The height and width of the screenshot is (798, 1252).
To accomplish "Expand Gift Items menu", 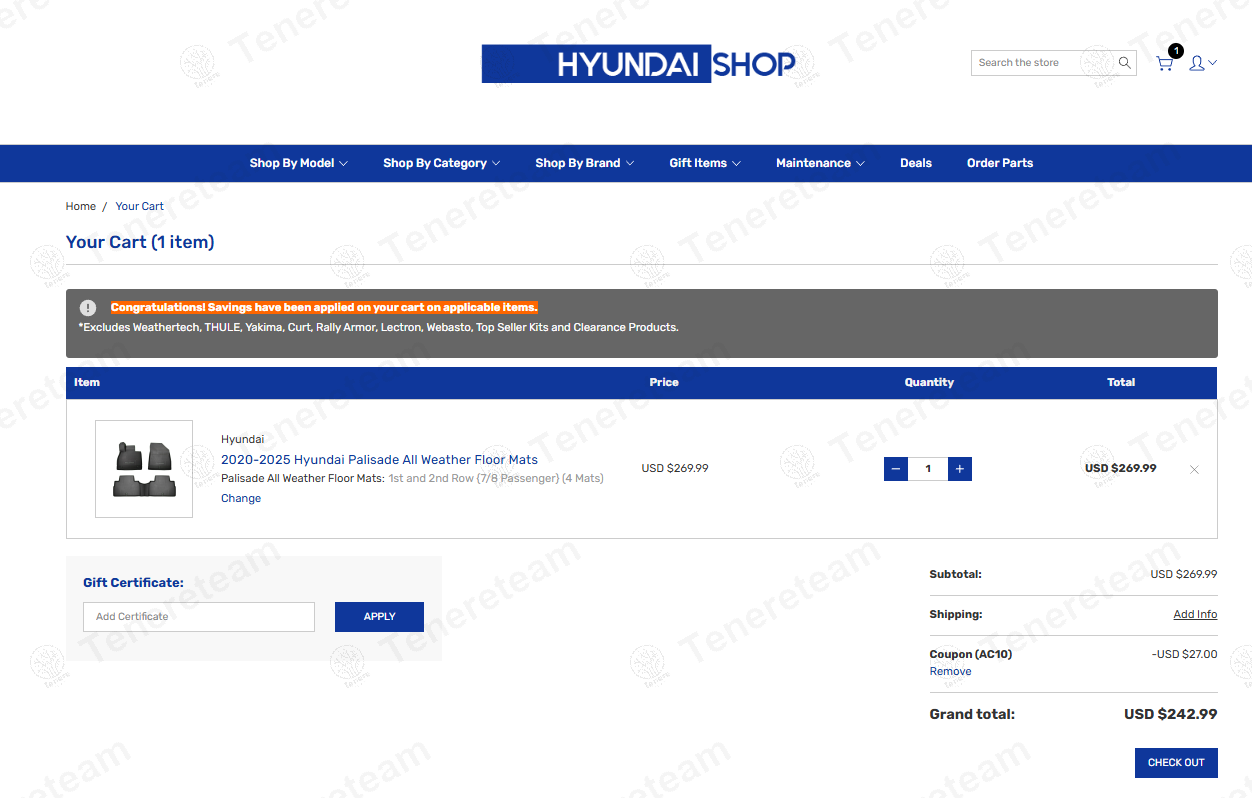I will coord(705,163).
